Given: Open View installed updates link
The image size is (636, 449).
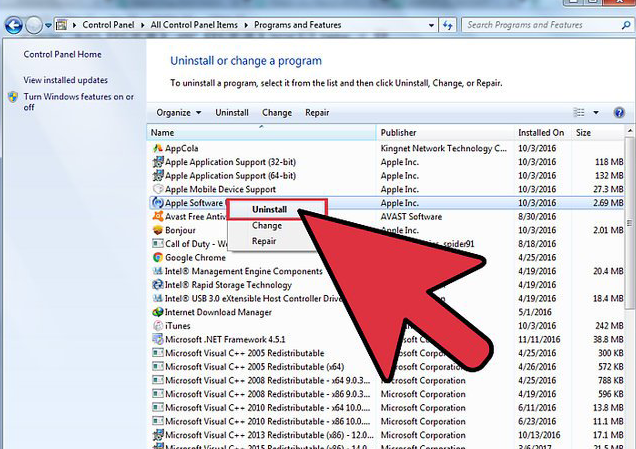Looking at the screenshot, I should (x=65, y=80).
